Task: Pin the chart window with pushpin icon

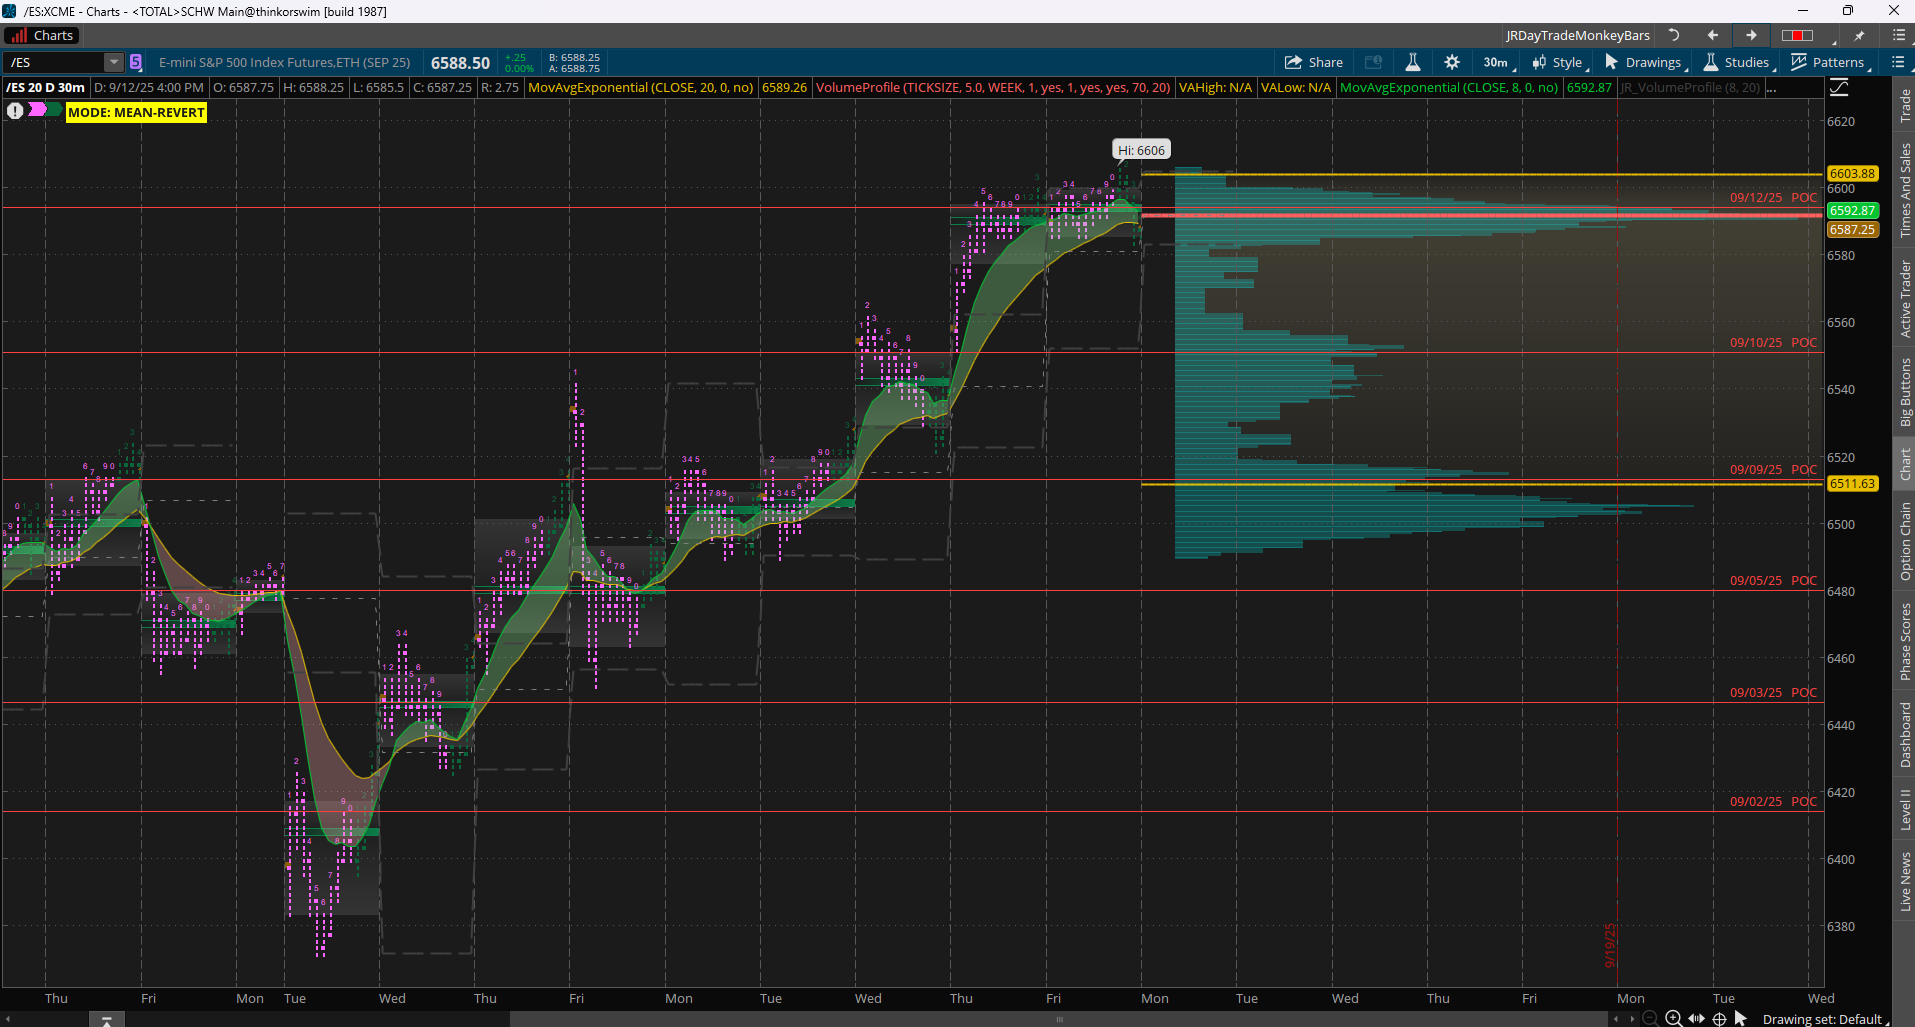Action: [1859, 35]
